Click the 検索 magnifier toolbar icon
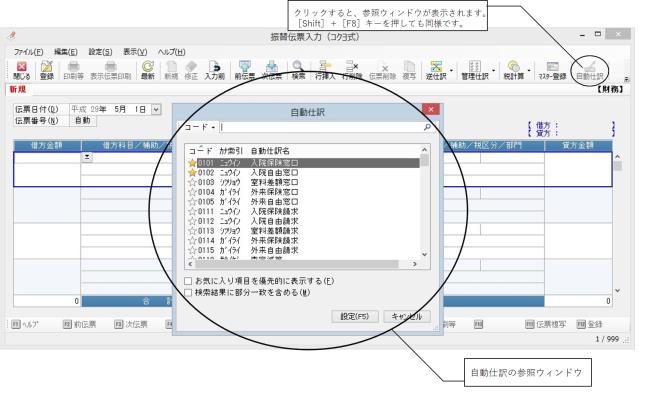This screenshot has height=393, width=660. coord(298,70)
